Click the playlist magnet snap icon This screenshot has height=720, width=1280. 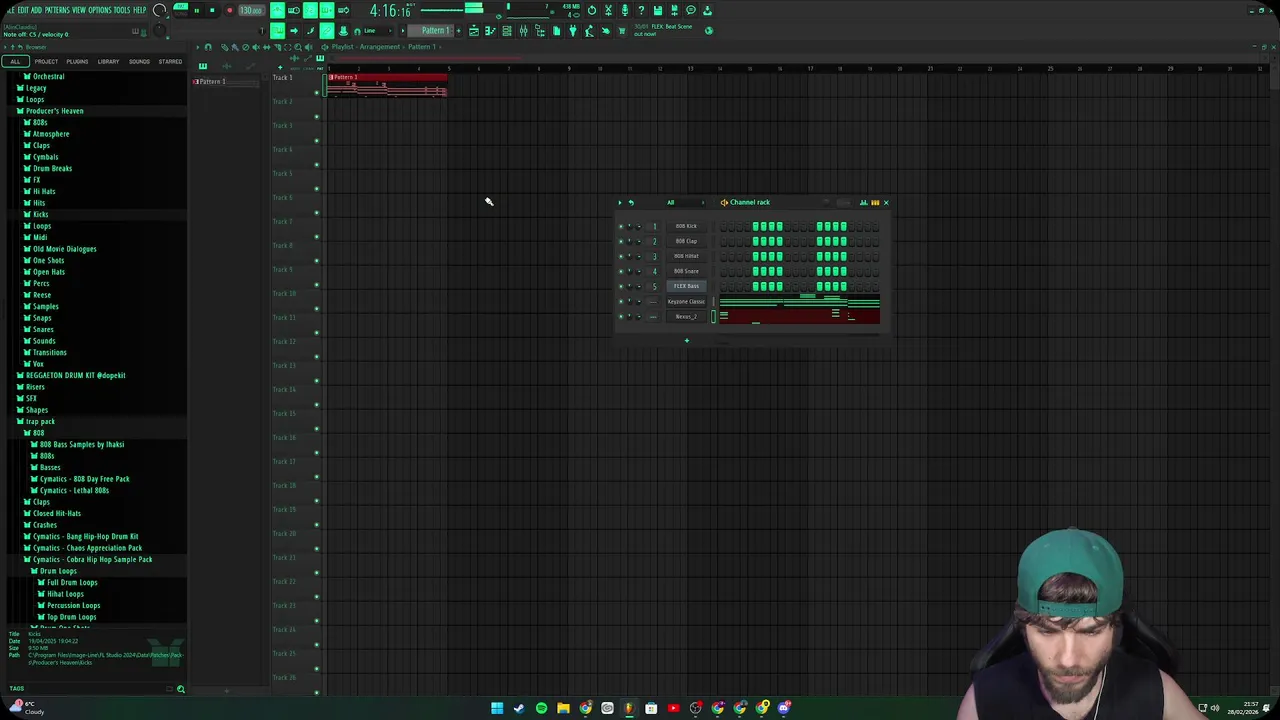[x=208, y=47]
